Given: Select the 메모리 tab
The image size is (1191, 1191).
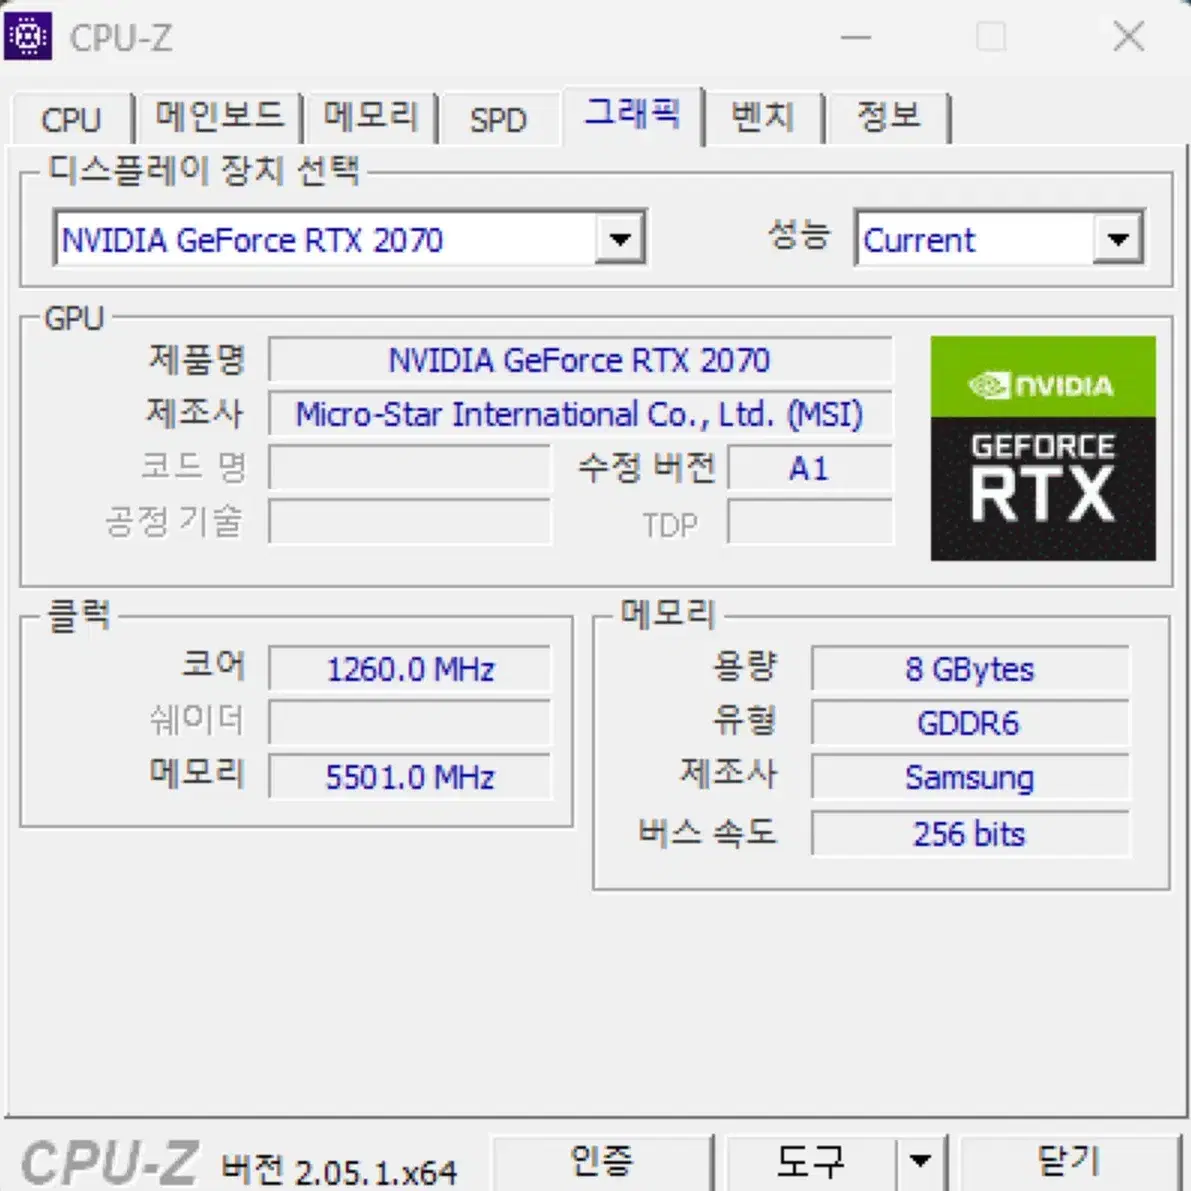Looking at the screenshot, I should pos(371,117).
